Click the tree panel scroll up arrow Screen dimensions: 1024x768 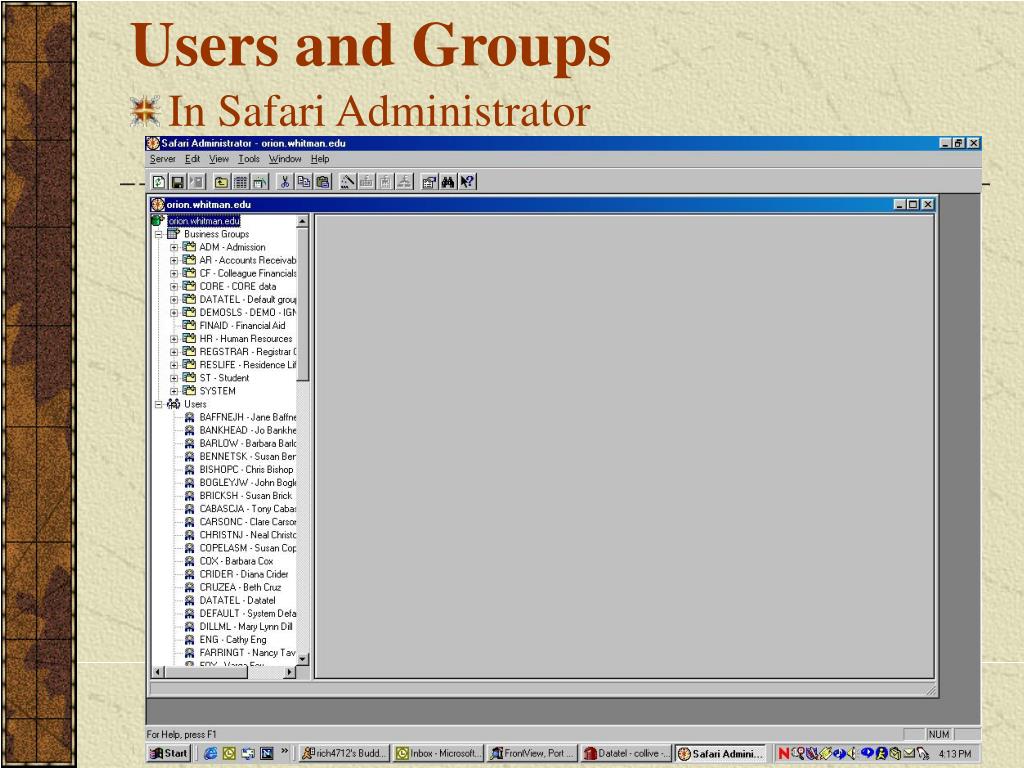302,221
